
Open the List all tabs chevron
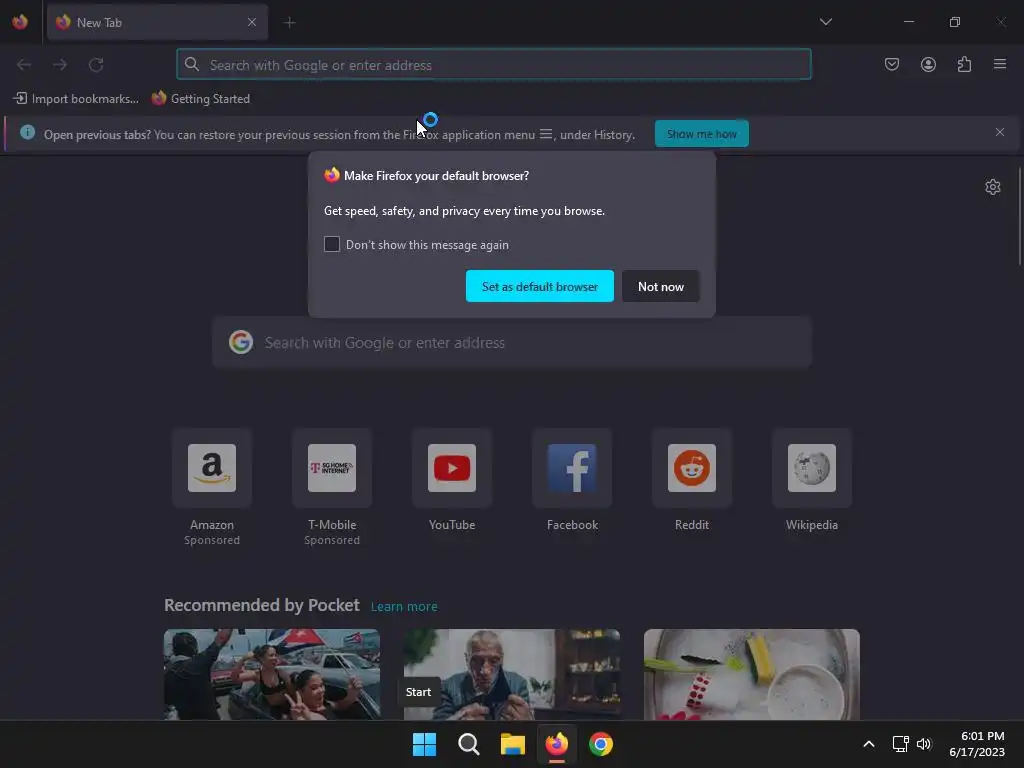[825, 22]
